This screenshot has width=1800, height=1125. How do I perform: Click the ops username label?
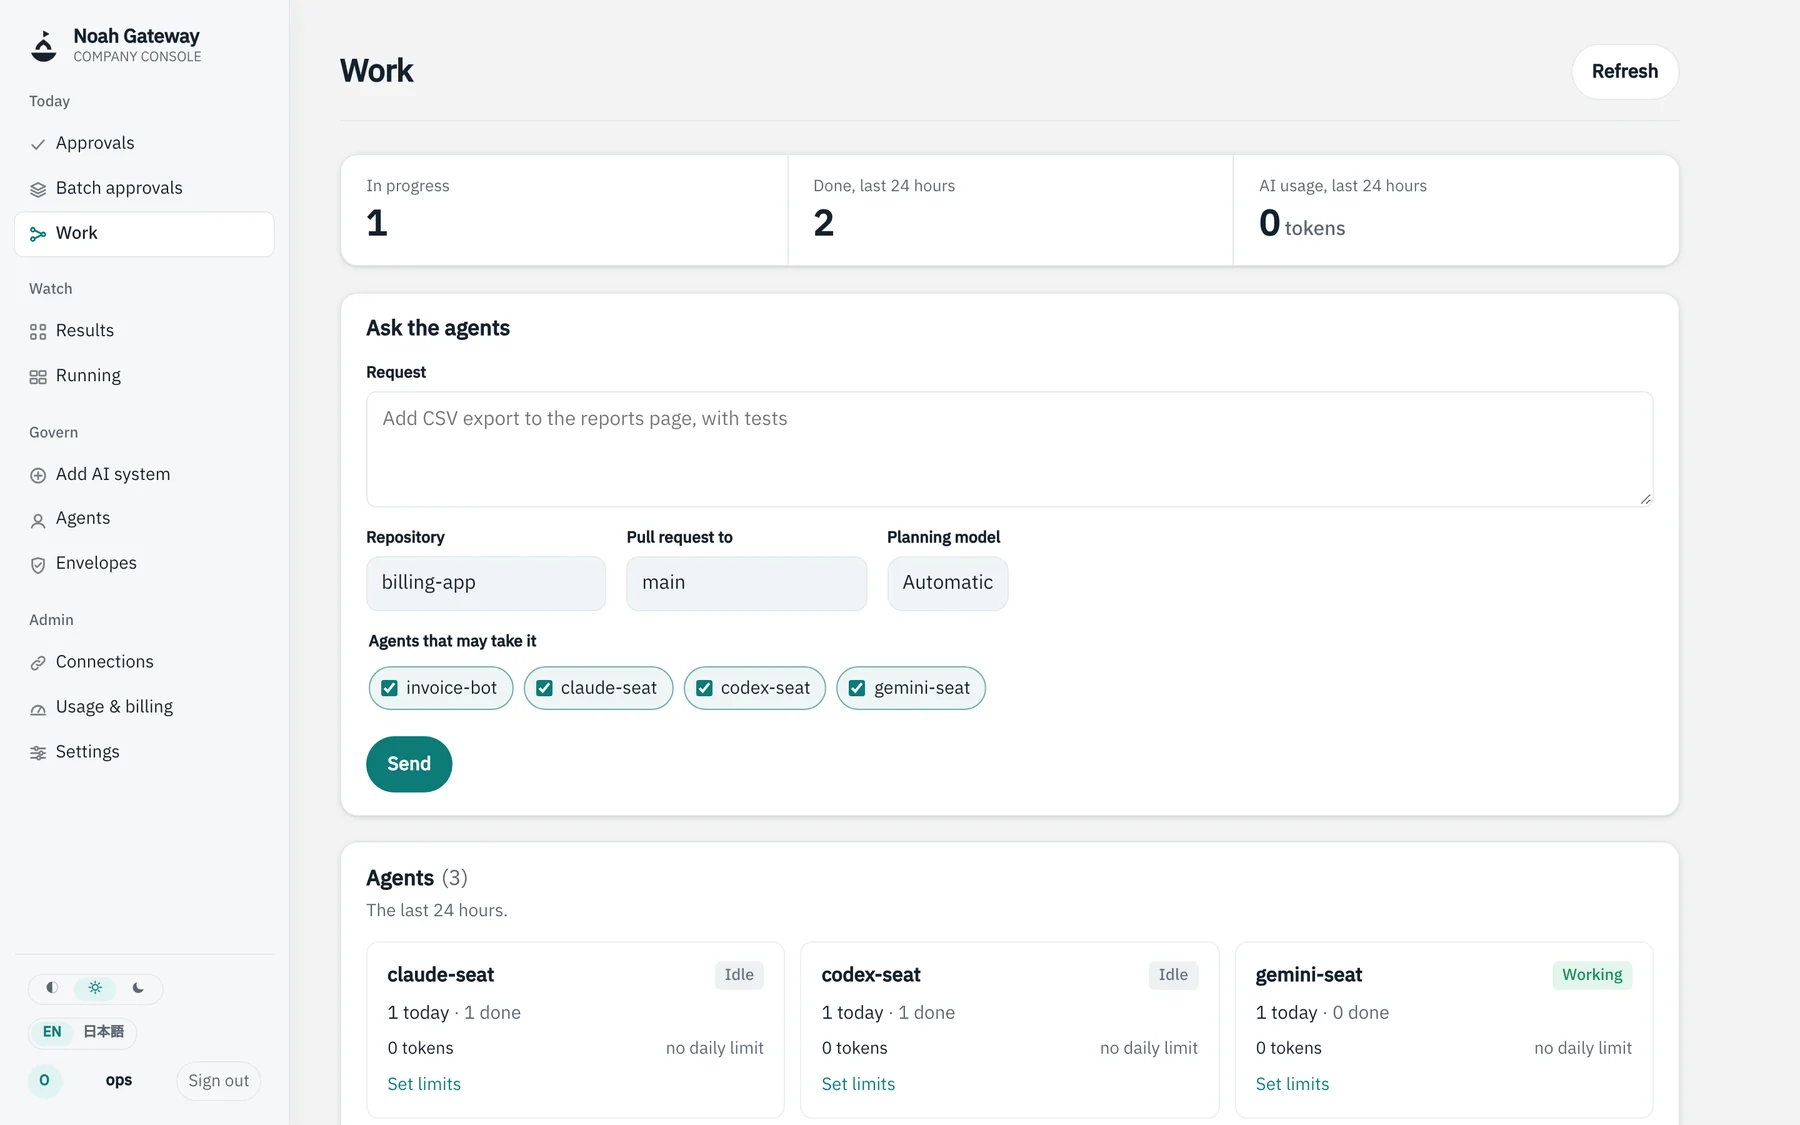click(x=119, y=1080)
